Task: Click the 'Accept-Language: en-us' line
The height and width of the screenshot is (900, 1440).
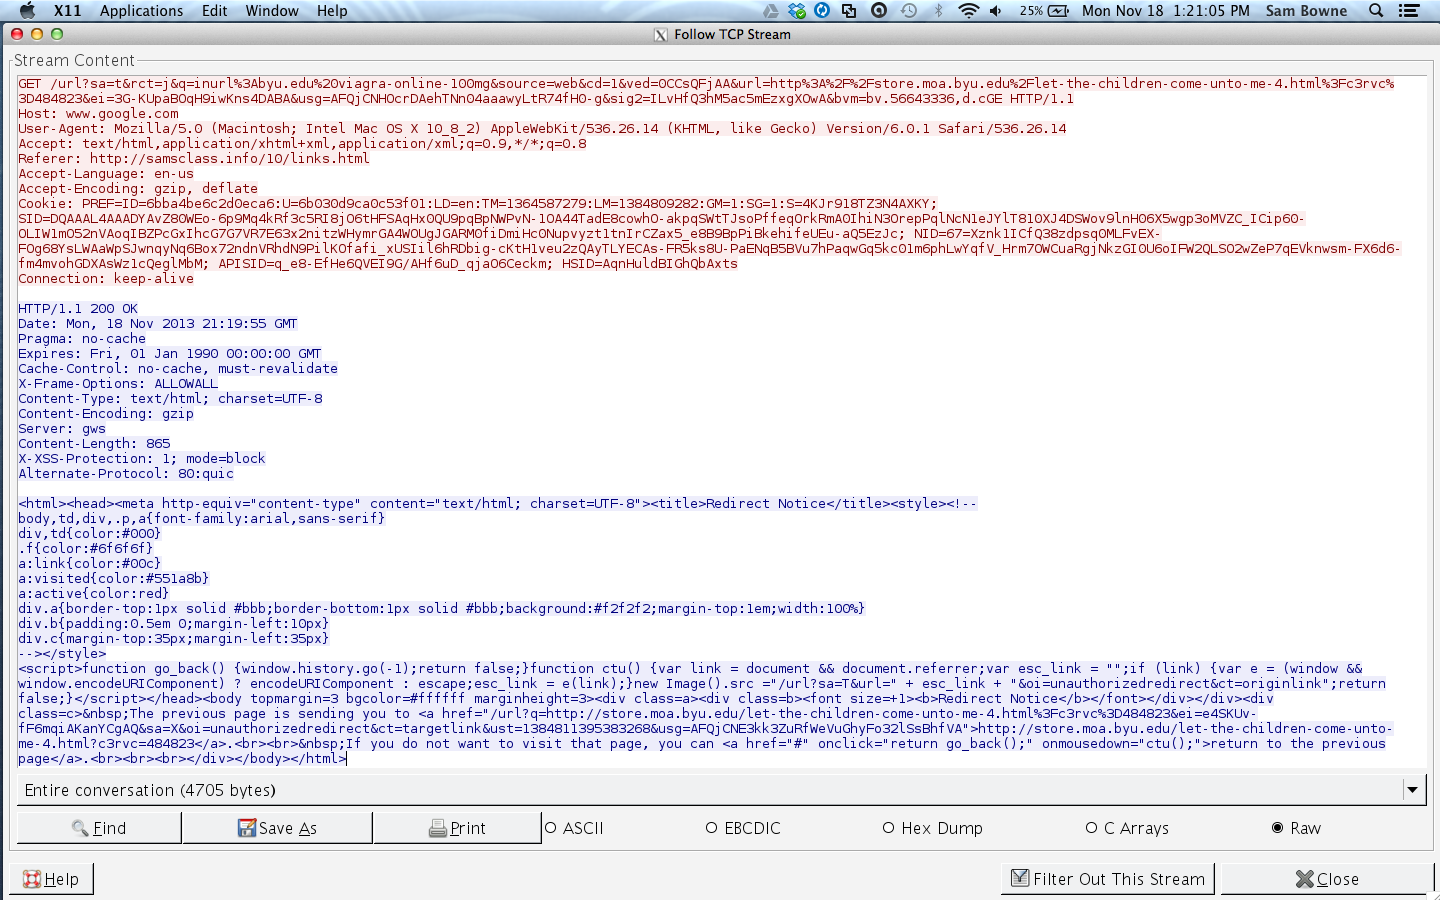Action: pos(106,174)
